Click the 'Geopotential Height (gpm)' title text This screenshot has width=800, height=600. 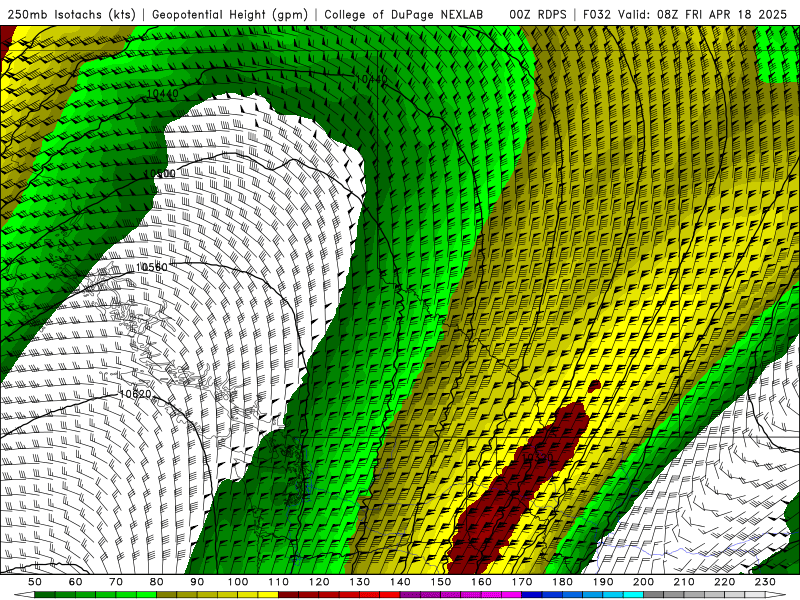[230, 14]
